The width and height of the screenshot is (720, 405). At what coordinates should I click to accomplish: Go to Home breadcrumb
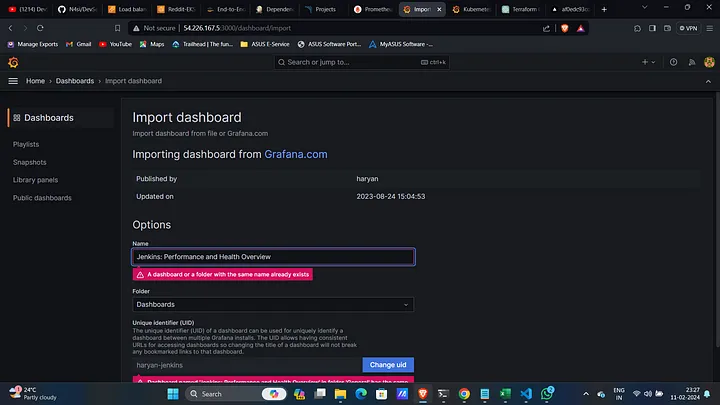35,81
